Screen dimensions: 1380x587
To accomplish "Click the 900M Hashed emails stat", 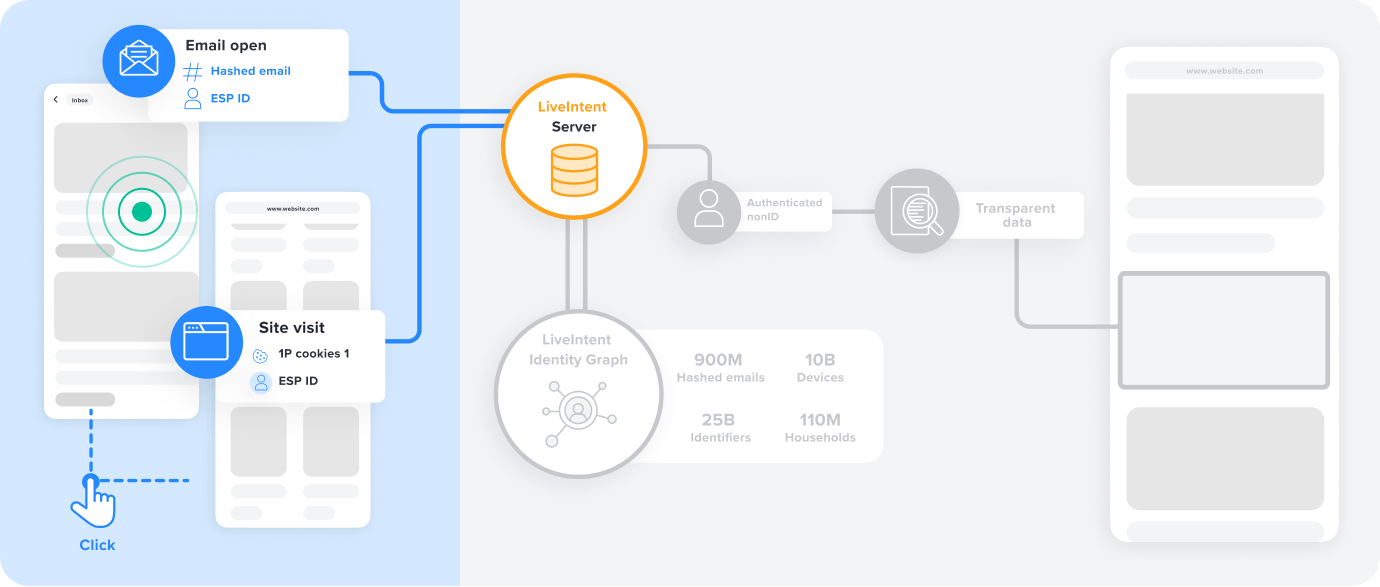I will 721,368.
